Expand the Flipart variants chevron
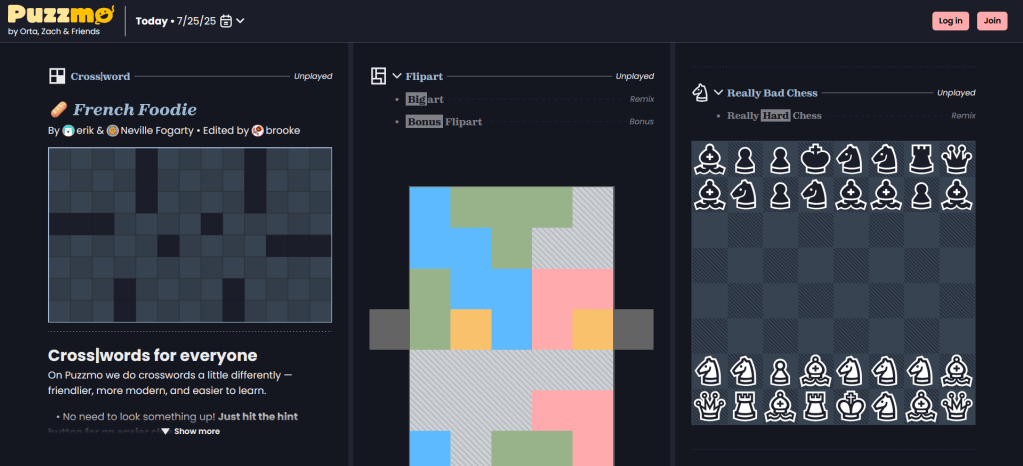The image size is (1023, 466). (x=397, y=76)
